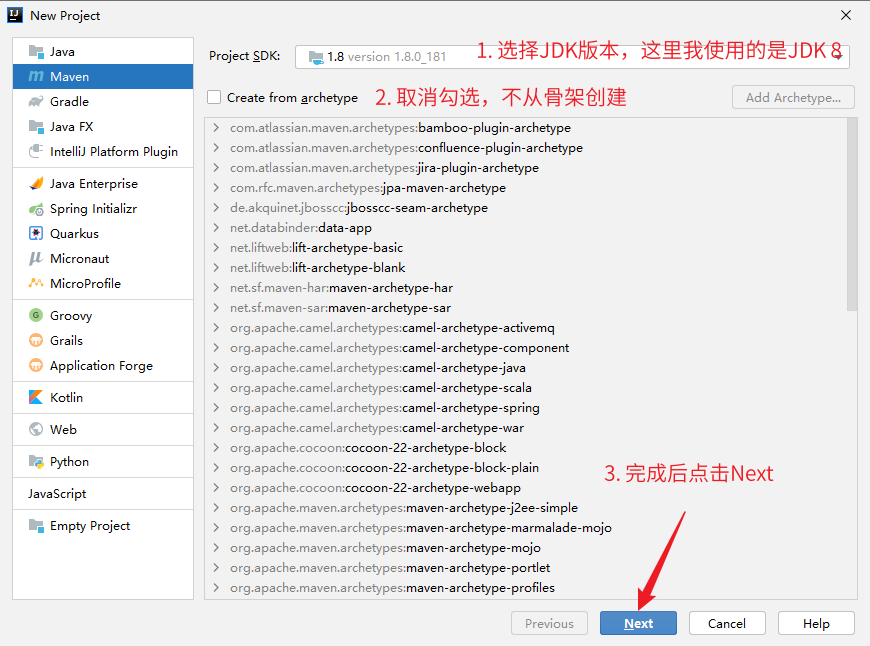Expand the bamboo-plugin-archetype tree node

[216, 128]
